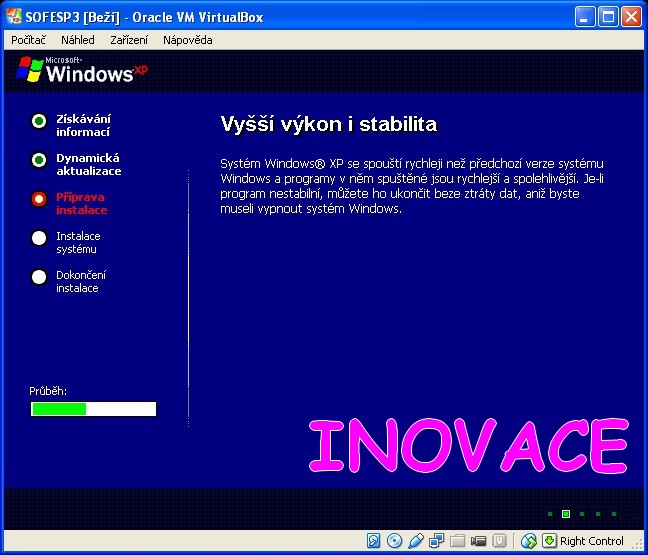Click the green Průběh progress bar
The image size is (648, 555).
pyautogui.click(x=93, y=409)
